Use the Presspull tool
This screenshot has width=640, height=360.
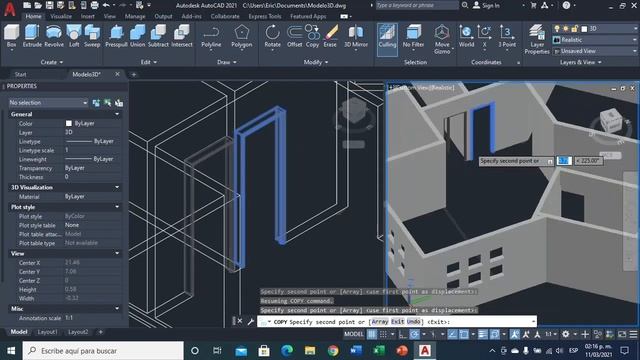pyautogui.click(x=116, y=36)
